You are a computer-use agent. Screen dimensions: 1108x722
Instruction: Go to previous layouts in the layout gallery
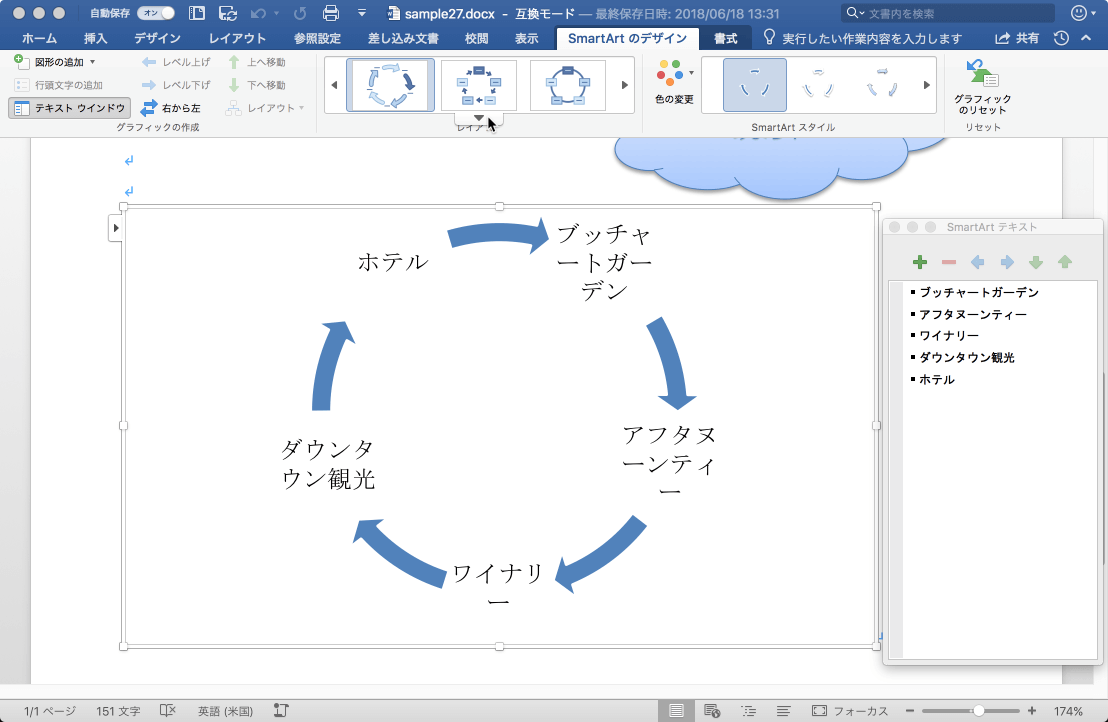pyautogui.click(x=334, y=85)
